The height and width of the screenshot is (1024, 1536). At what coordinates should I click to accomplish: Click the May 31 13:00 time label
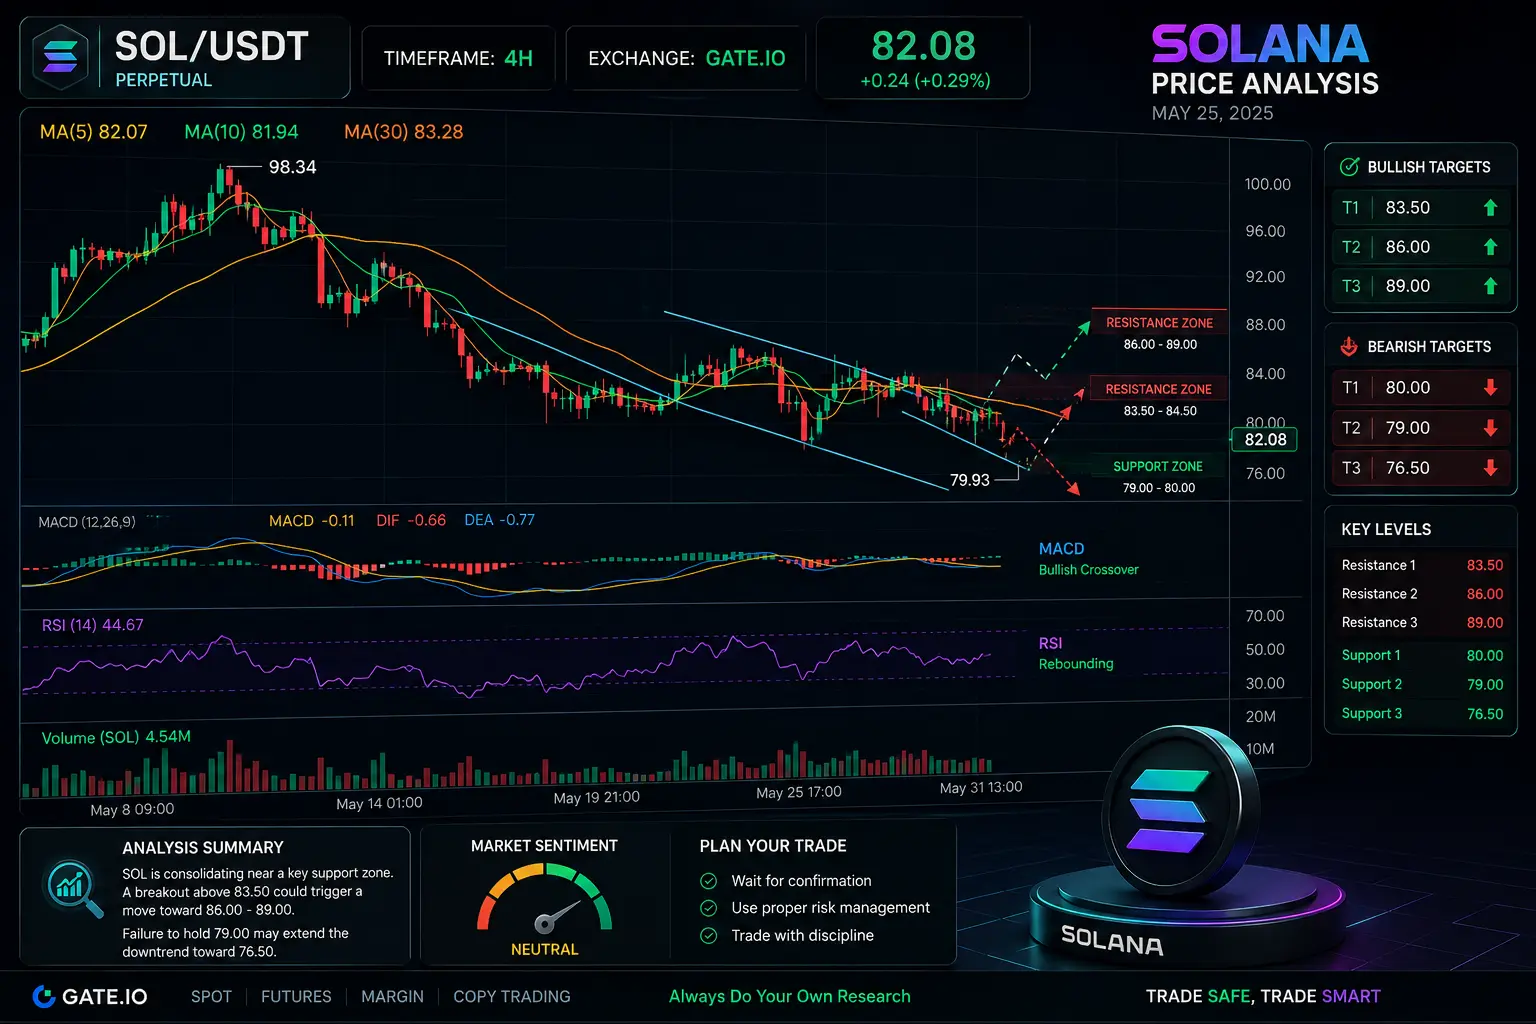pyautogui.click(x=981, y=787)
